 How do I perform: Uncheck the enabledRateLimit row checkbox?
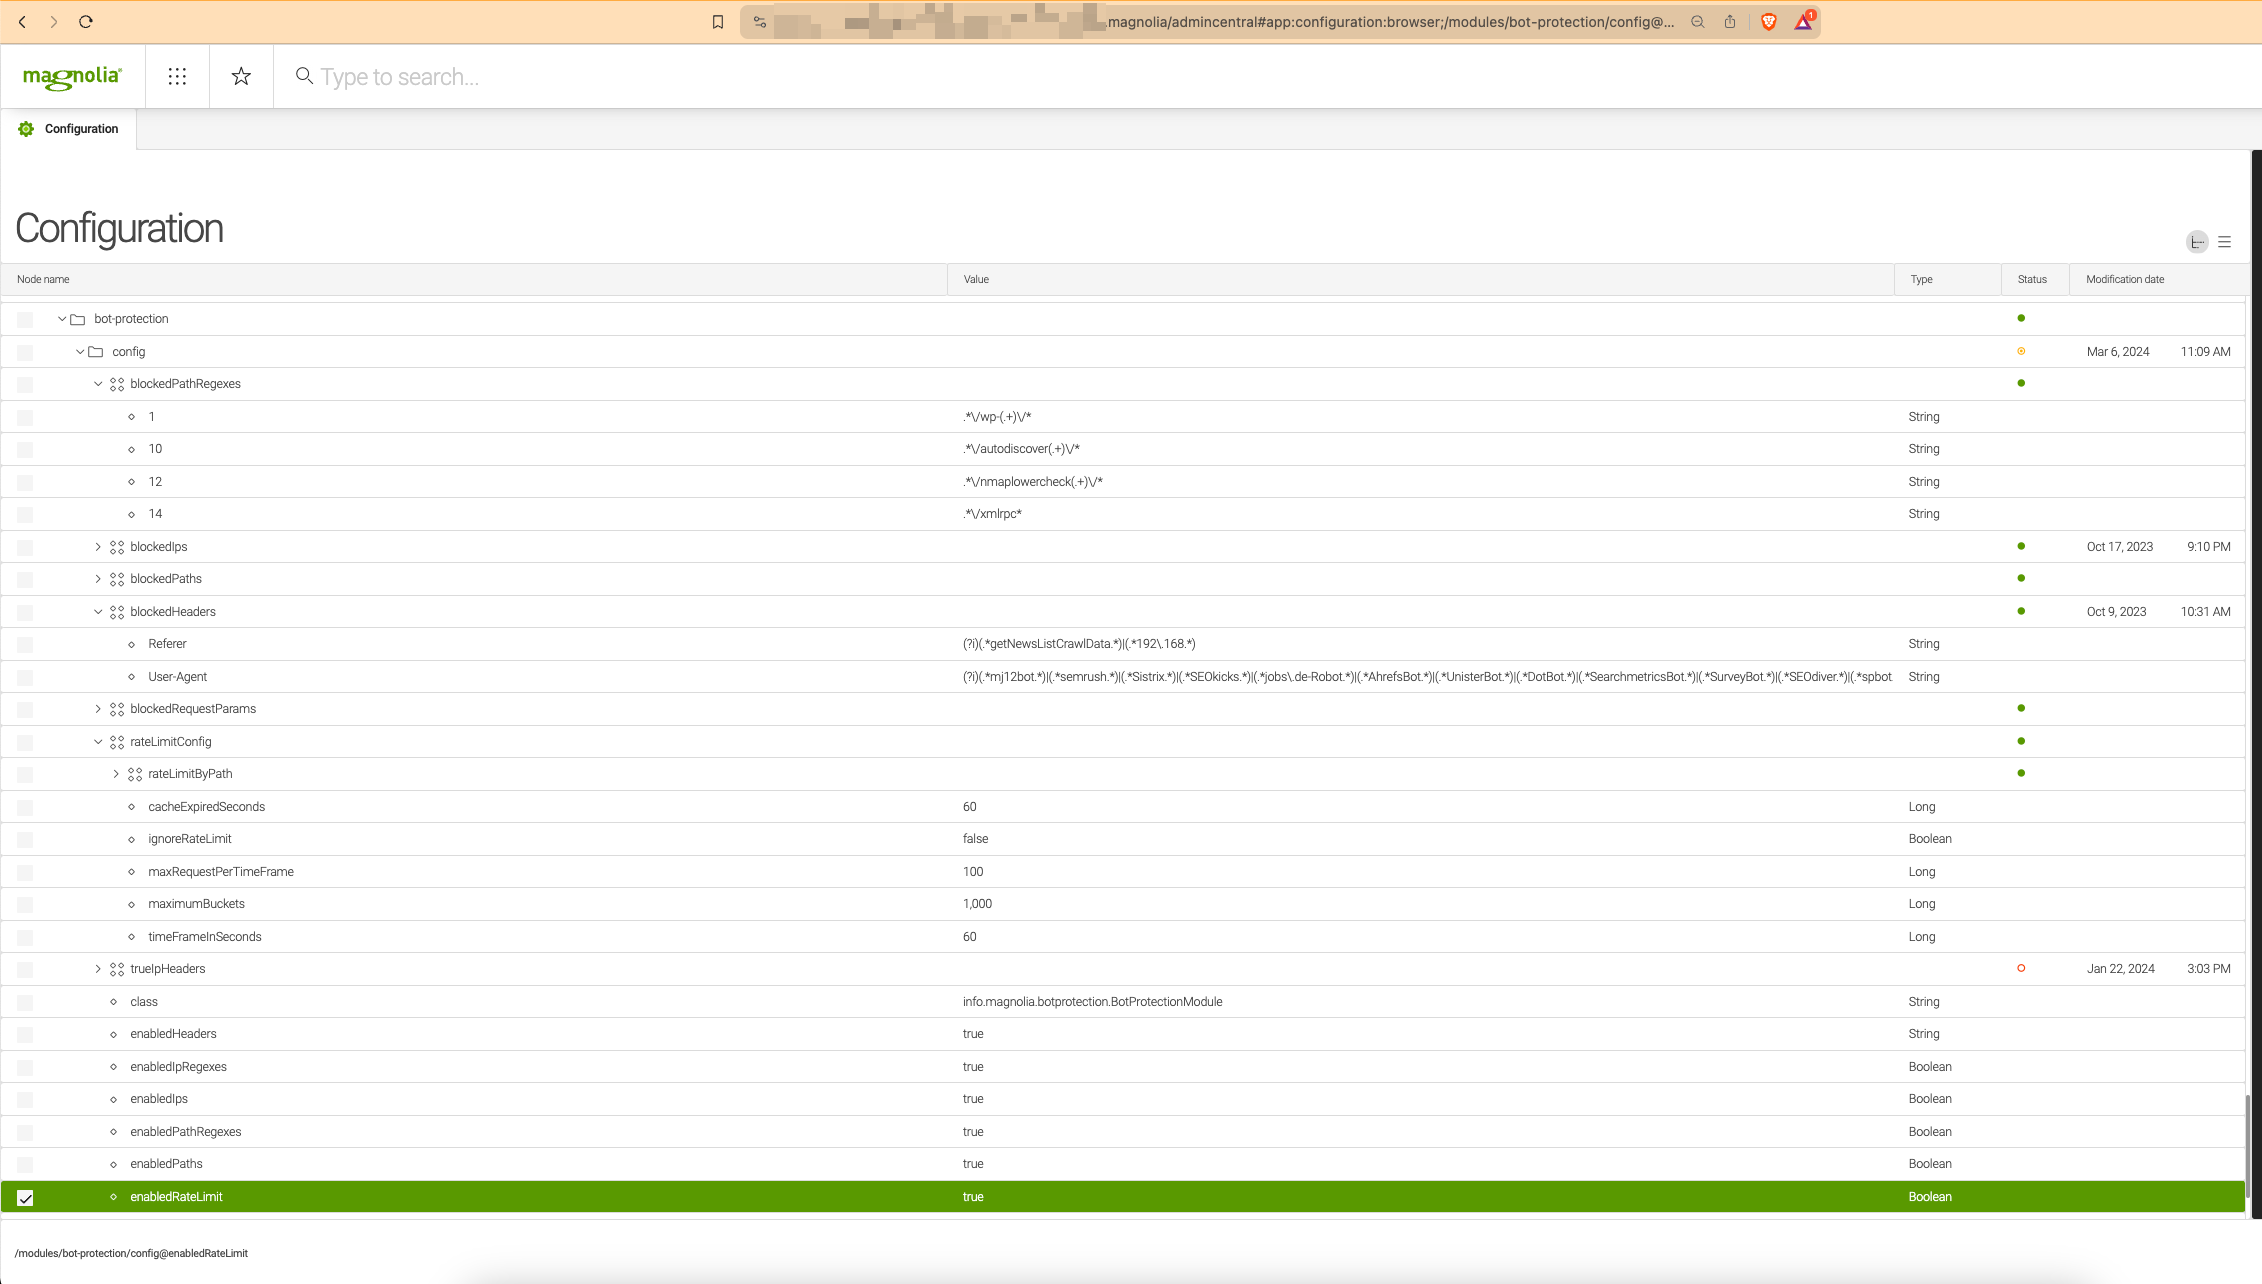click(x=26, y=1198)
